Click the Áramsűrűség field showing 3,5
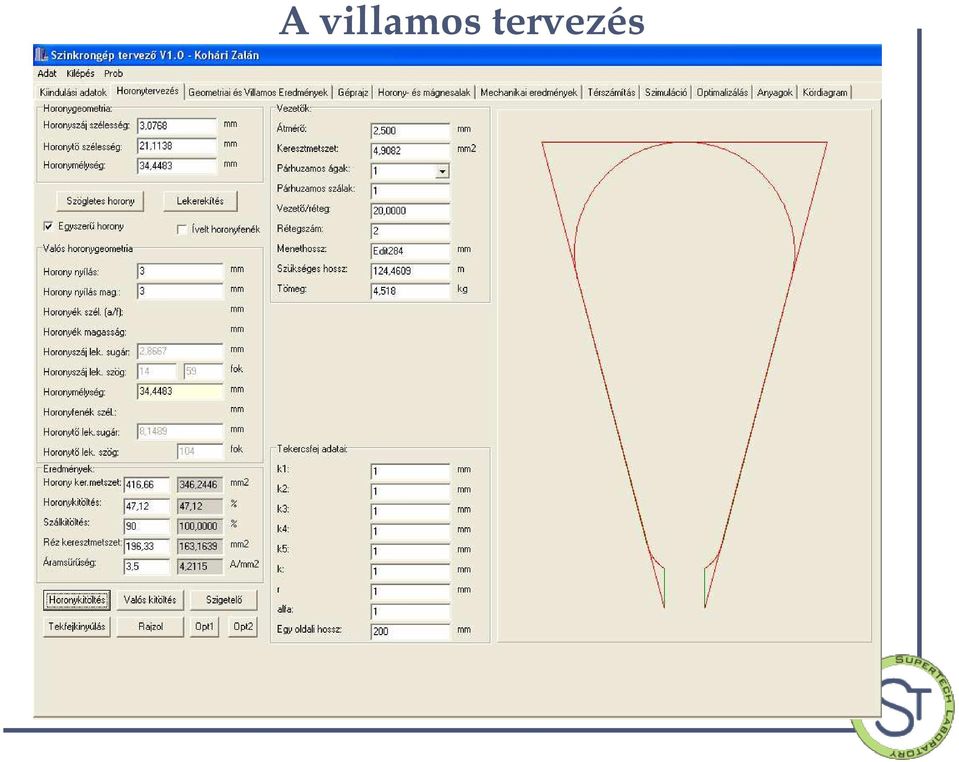 tap(146, 566)
